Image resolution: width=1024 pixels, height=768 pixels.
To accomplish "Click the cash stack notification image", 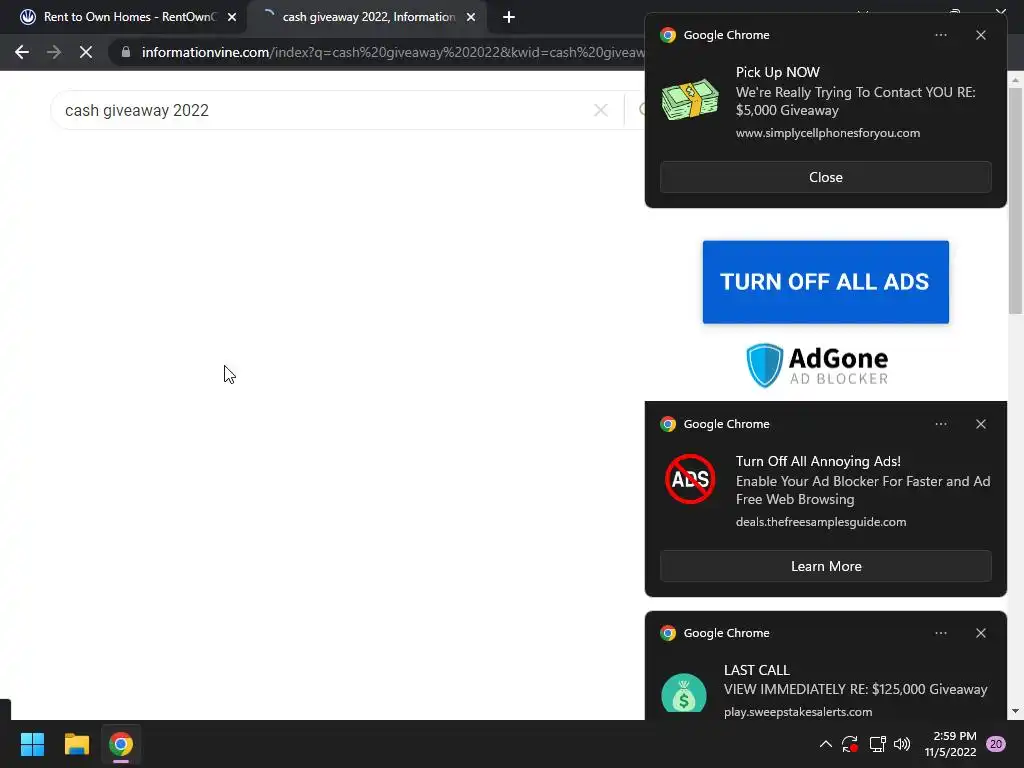I will point(690,100).
